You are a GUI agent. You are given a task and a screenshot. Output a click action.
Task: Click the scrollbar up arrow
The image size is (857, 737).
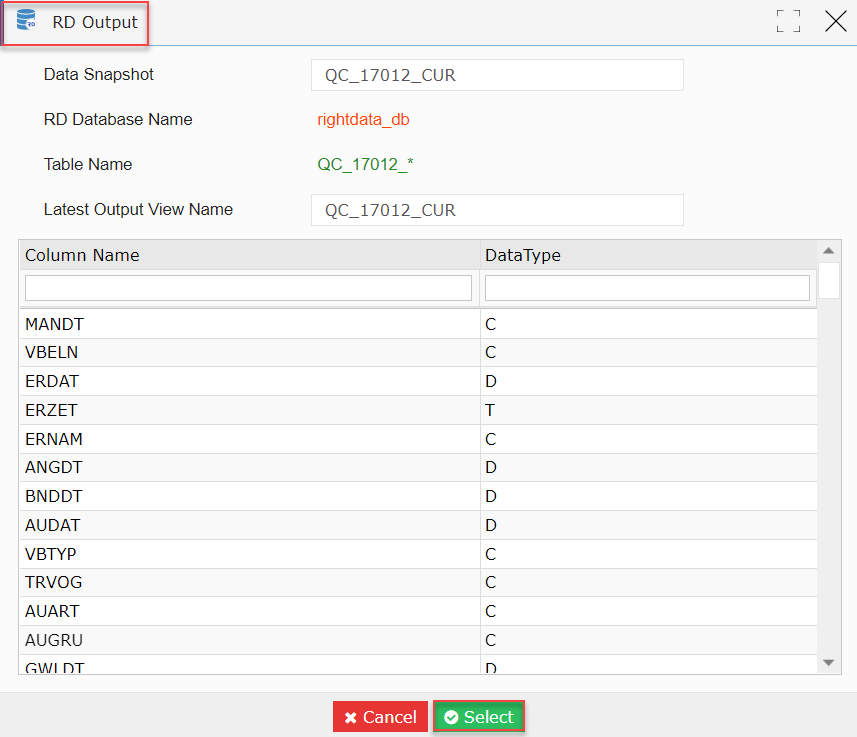tap(829, 250)
